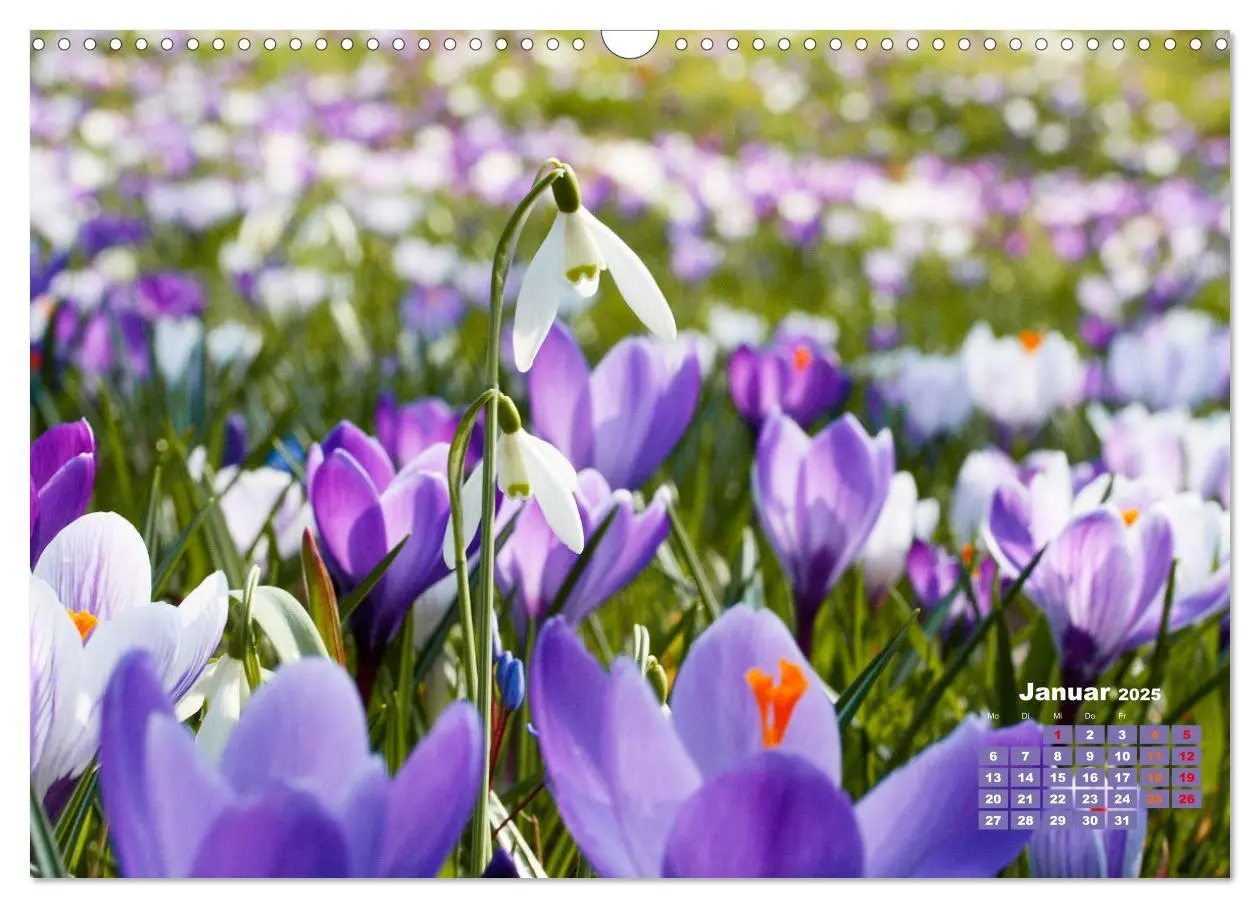Click calendar day 1 in red
The height and width of the screenshot is (908, 1260).
(x=1057, y=735)
